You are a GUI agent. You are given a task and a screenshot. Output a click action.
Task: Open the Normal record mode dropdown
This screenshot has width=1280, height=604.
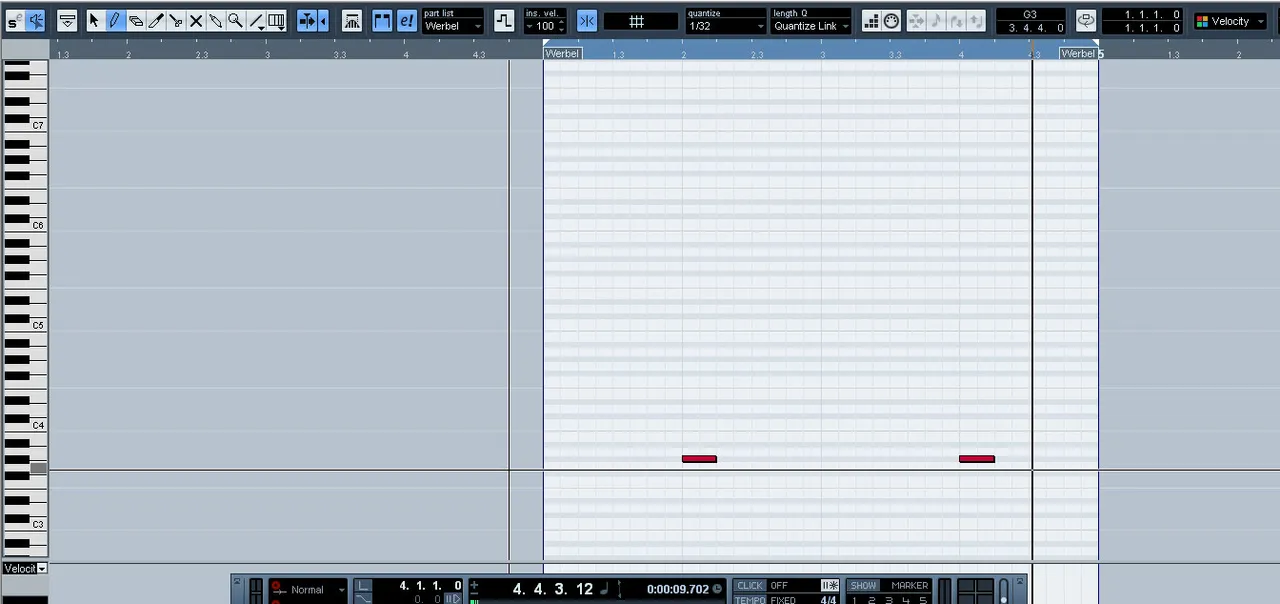(x=316, y=590)
